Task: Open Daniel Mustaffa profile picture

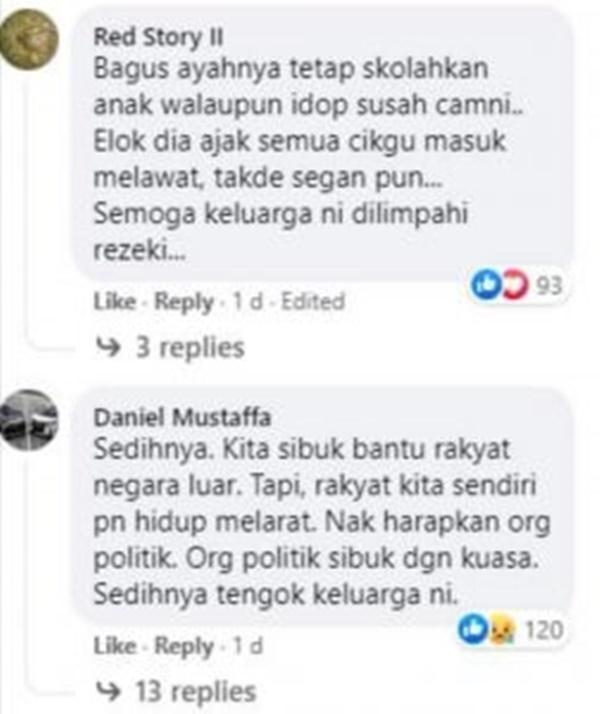Action: click(29, 420)
